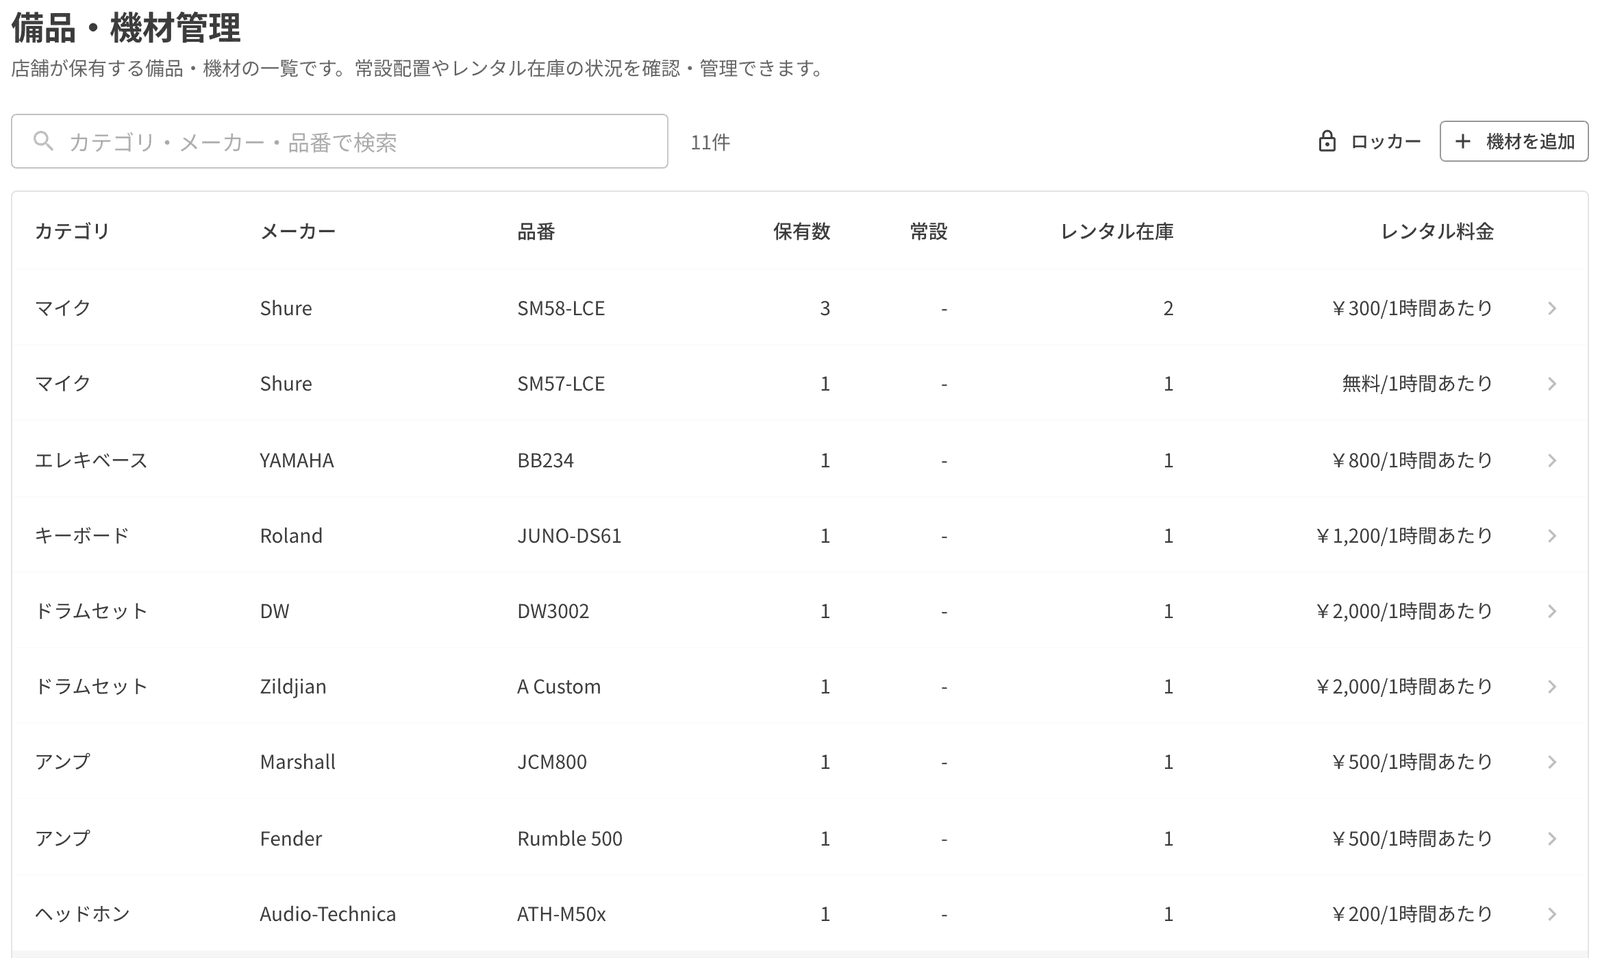Expand the SM57-LCE row chevron
1600x958 pixels.
pyautogui.click(x=1552, y=384)
